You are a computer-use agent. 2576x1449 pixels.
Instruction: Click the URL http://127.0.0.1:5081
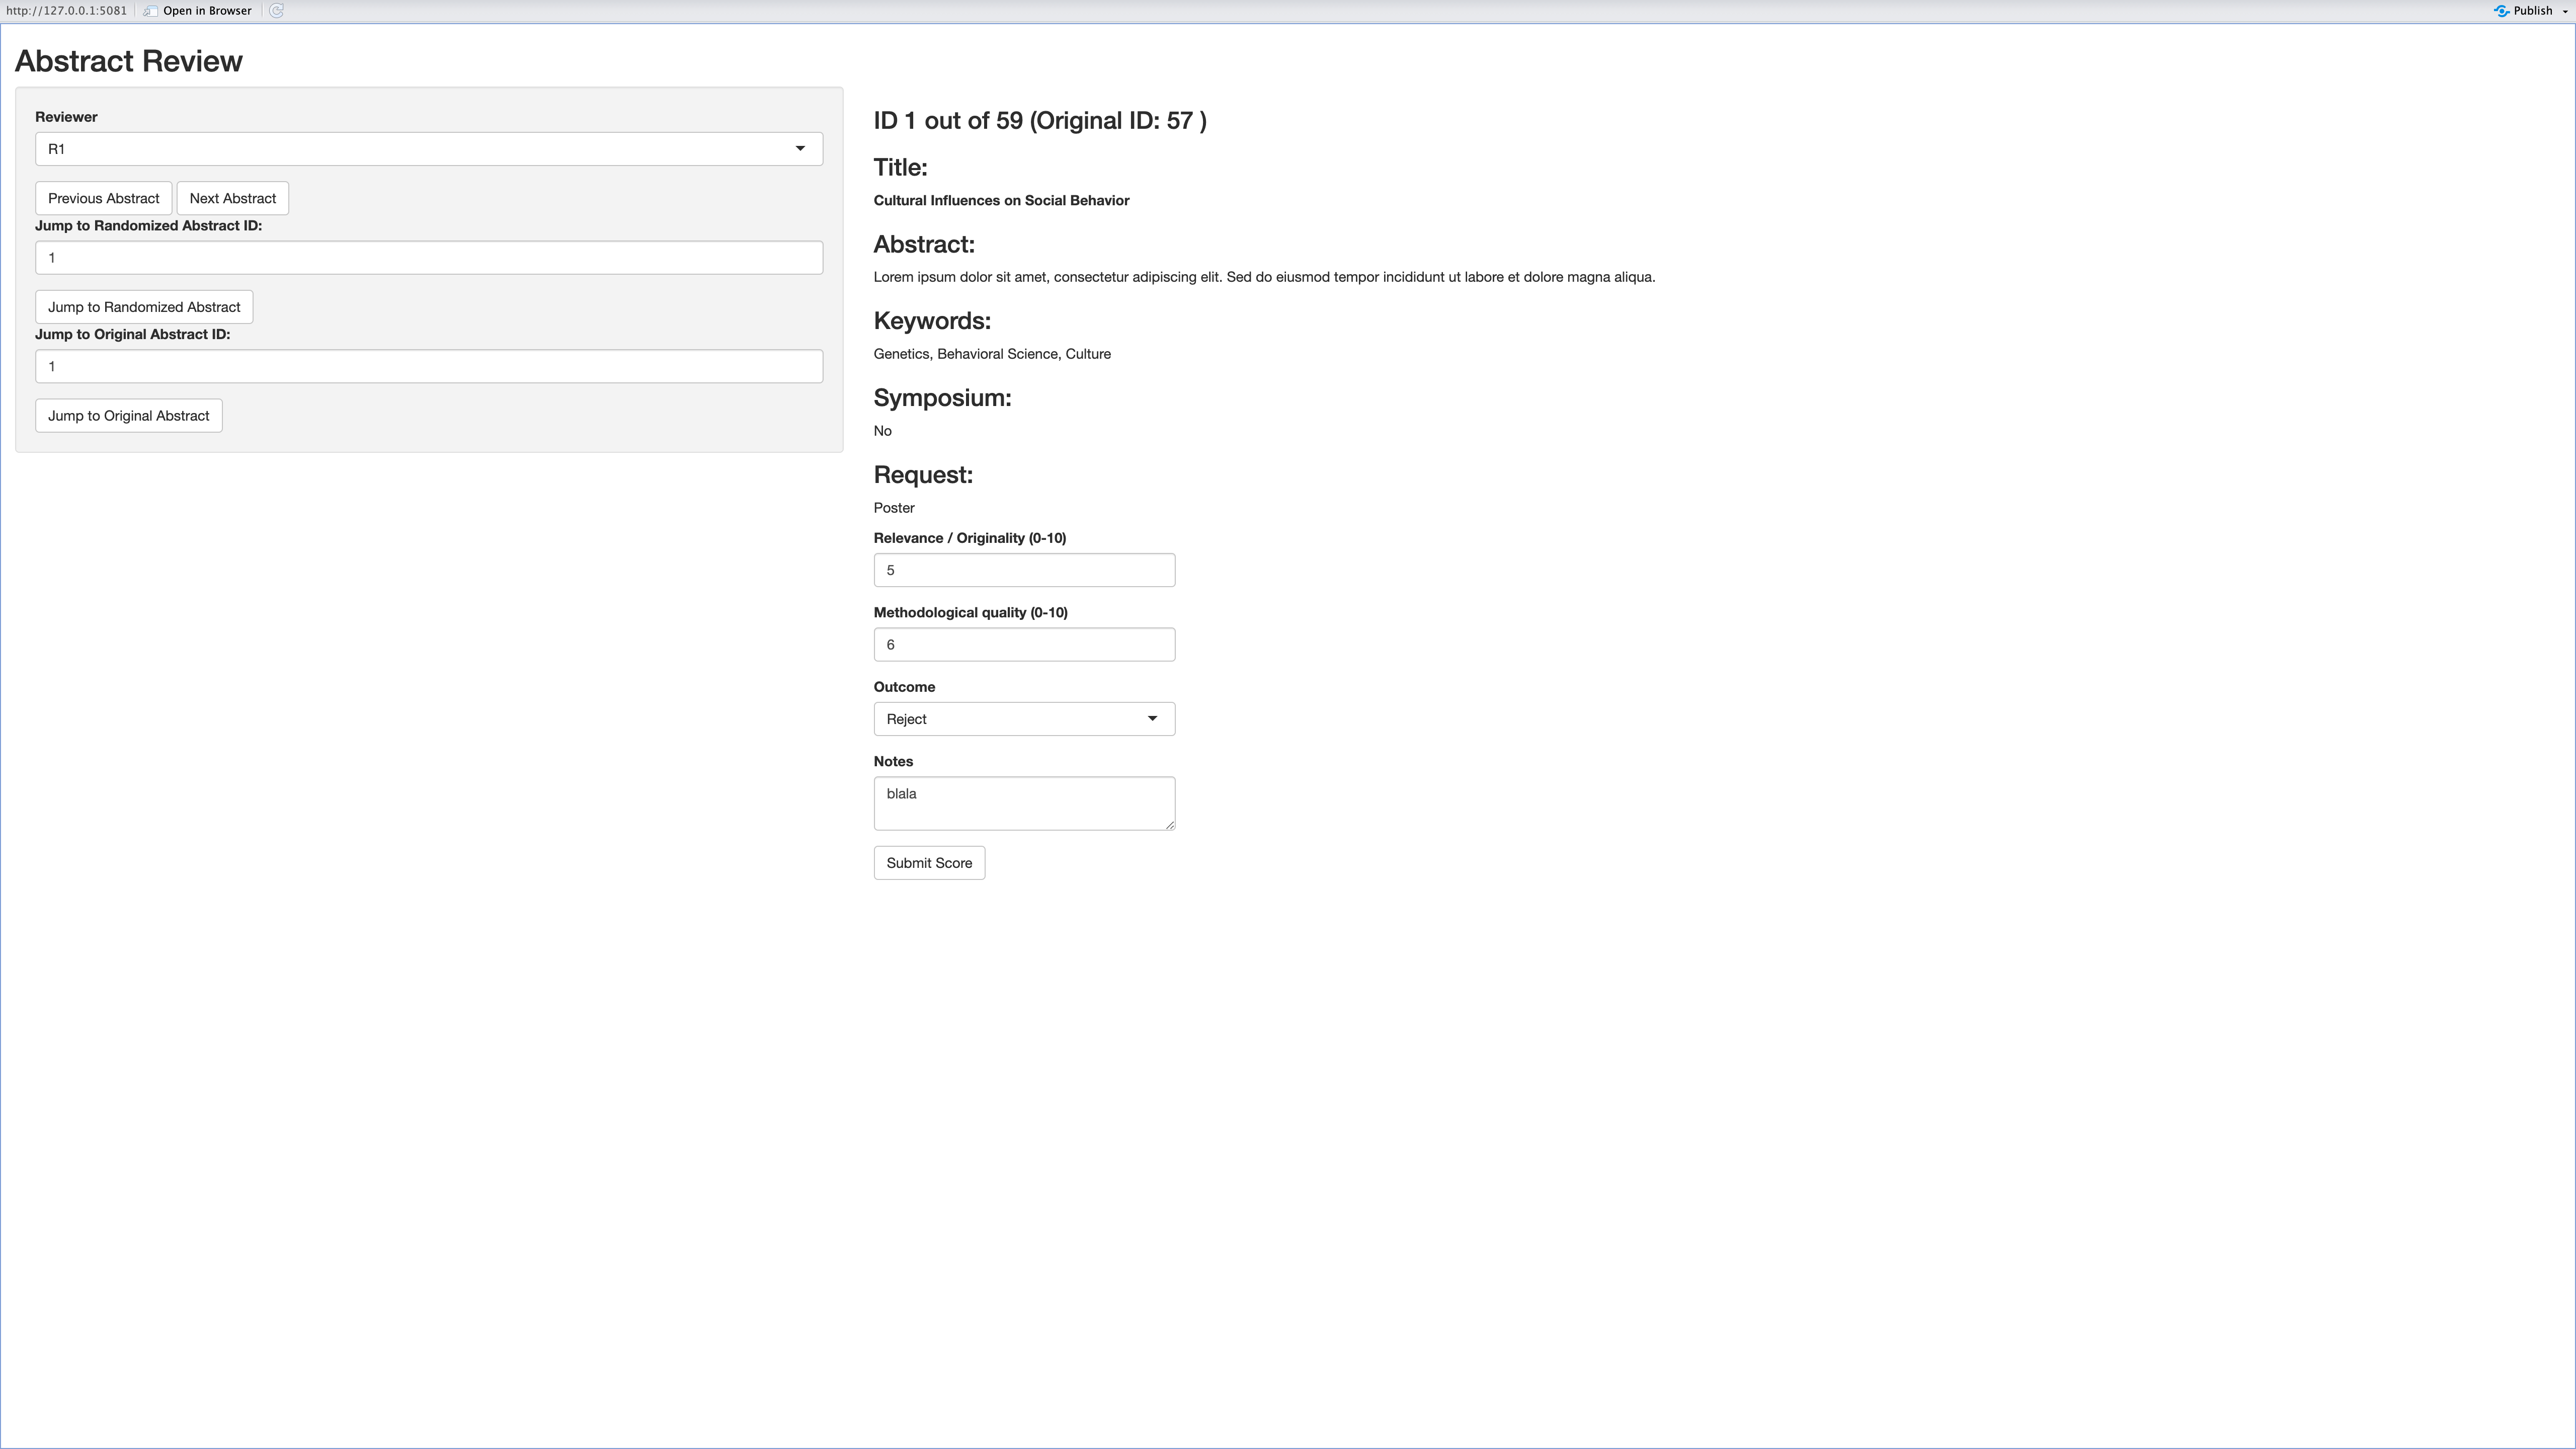click(67, 11)
